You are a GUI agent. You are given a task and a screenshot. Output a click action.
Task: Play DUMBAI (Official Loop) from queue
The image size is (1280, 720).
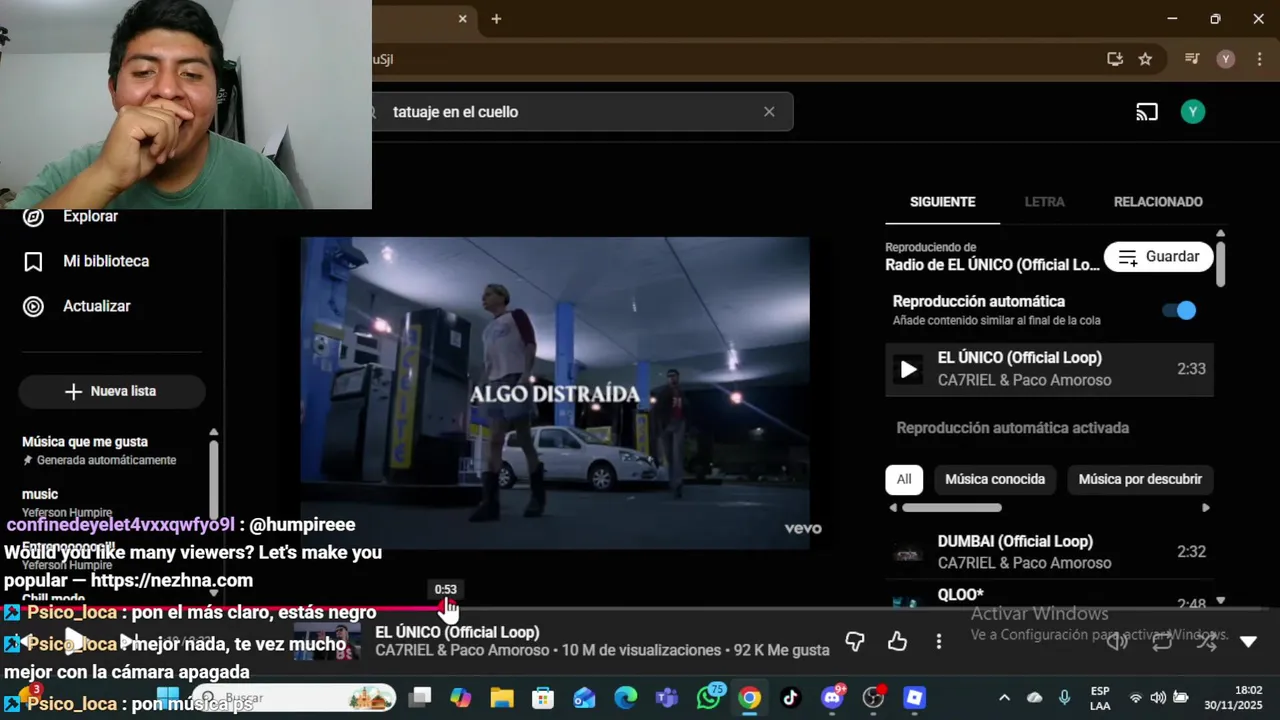pyautogui.click(x=1049, y=552)
